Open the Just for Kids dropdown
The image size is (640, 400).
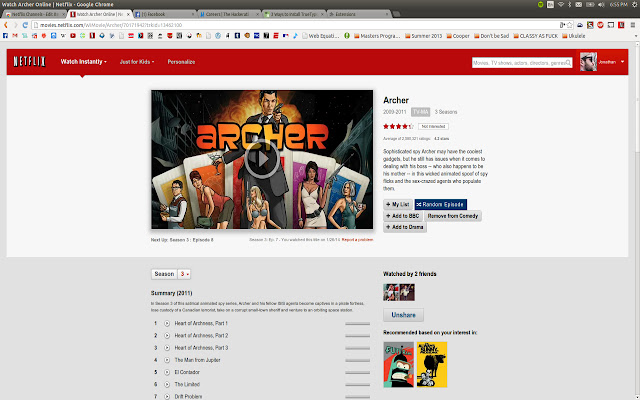[137, 62]
